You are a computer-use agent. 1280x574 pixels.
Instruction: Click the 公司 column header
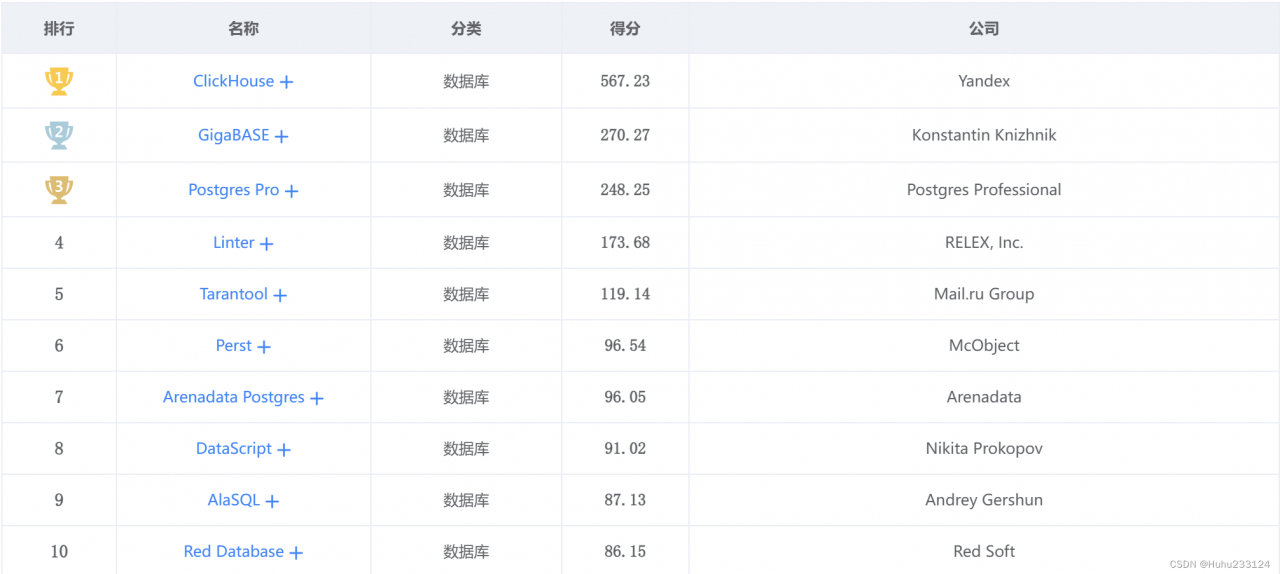[x=984, y=29]
